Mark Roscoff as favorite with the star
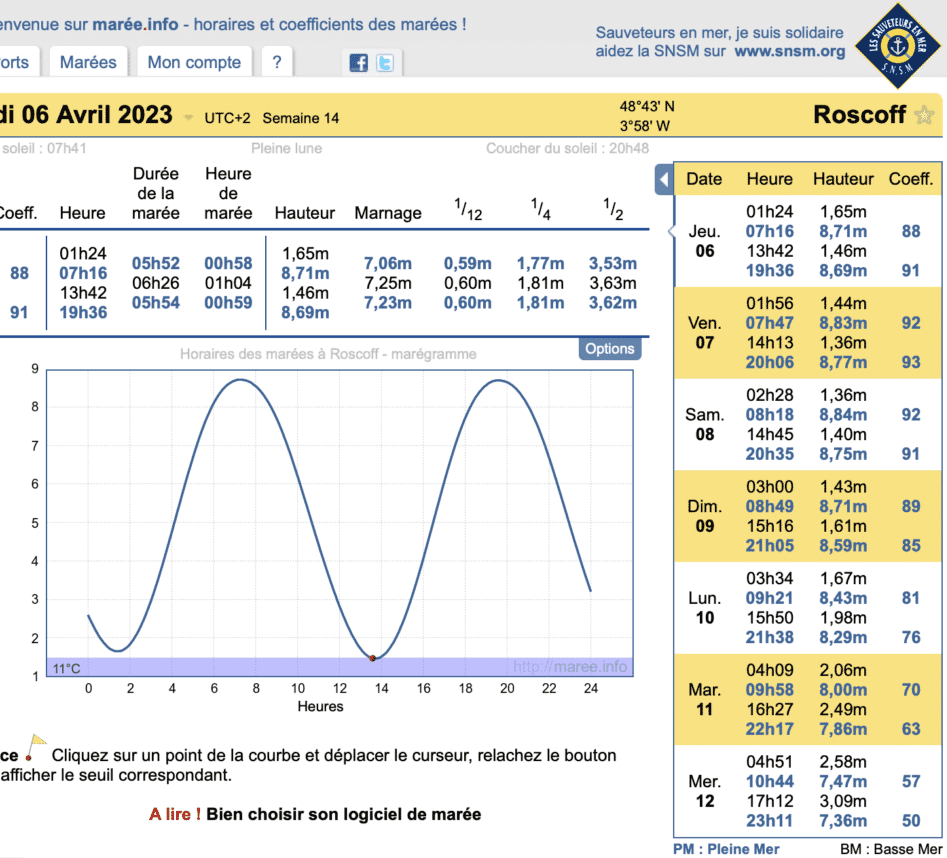 [x=925, y=116]
